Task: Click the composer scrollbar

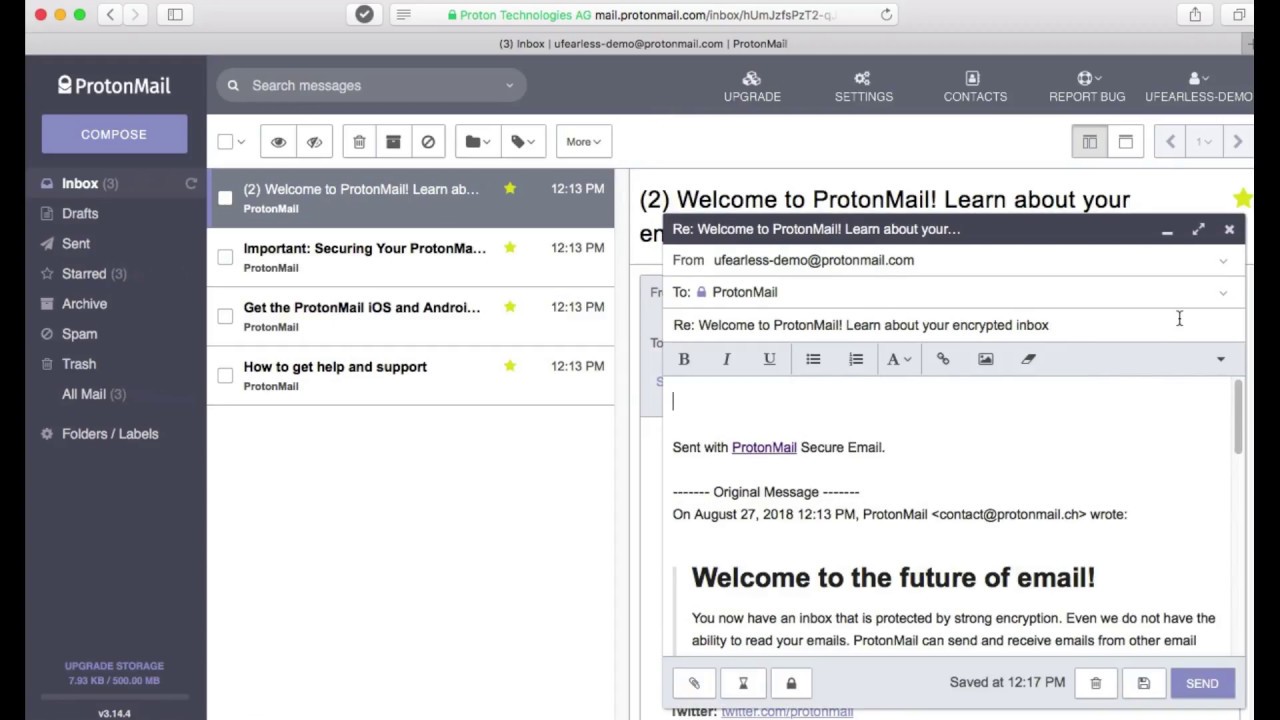Action: click(1239, 418)
